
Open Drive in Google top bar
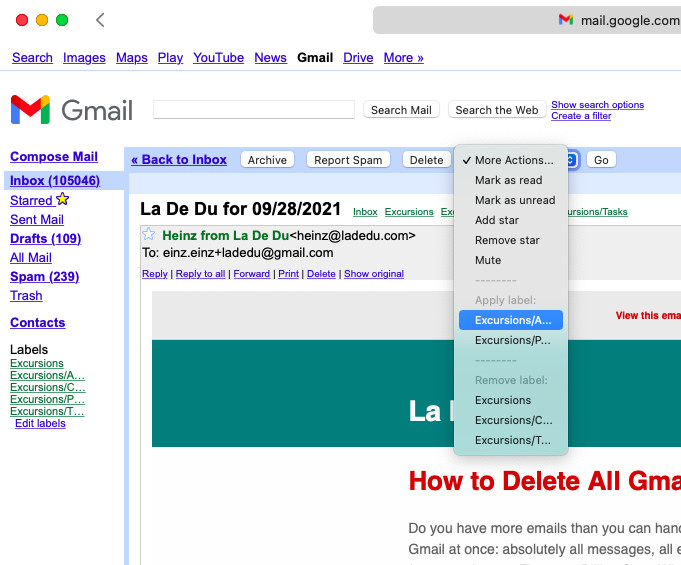coord(358,57)
